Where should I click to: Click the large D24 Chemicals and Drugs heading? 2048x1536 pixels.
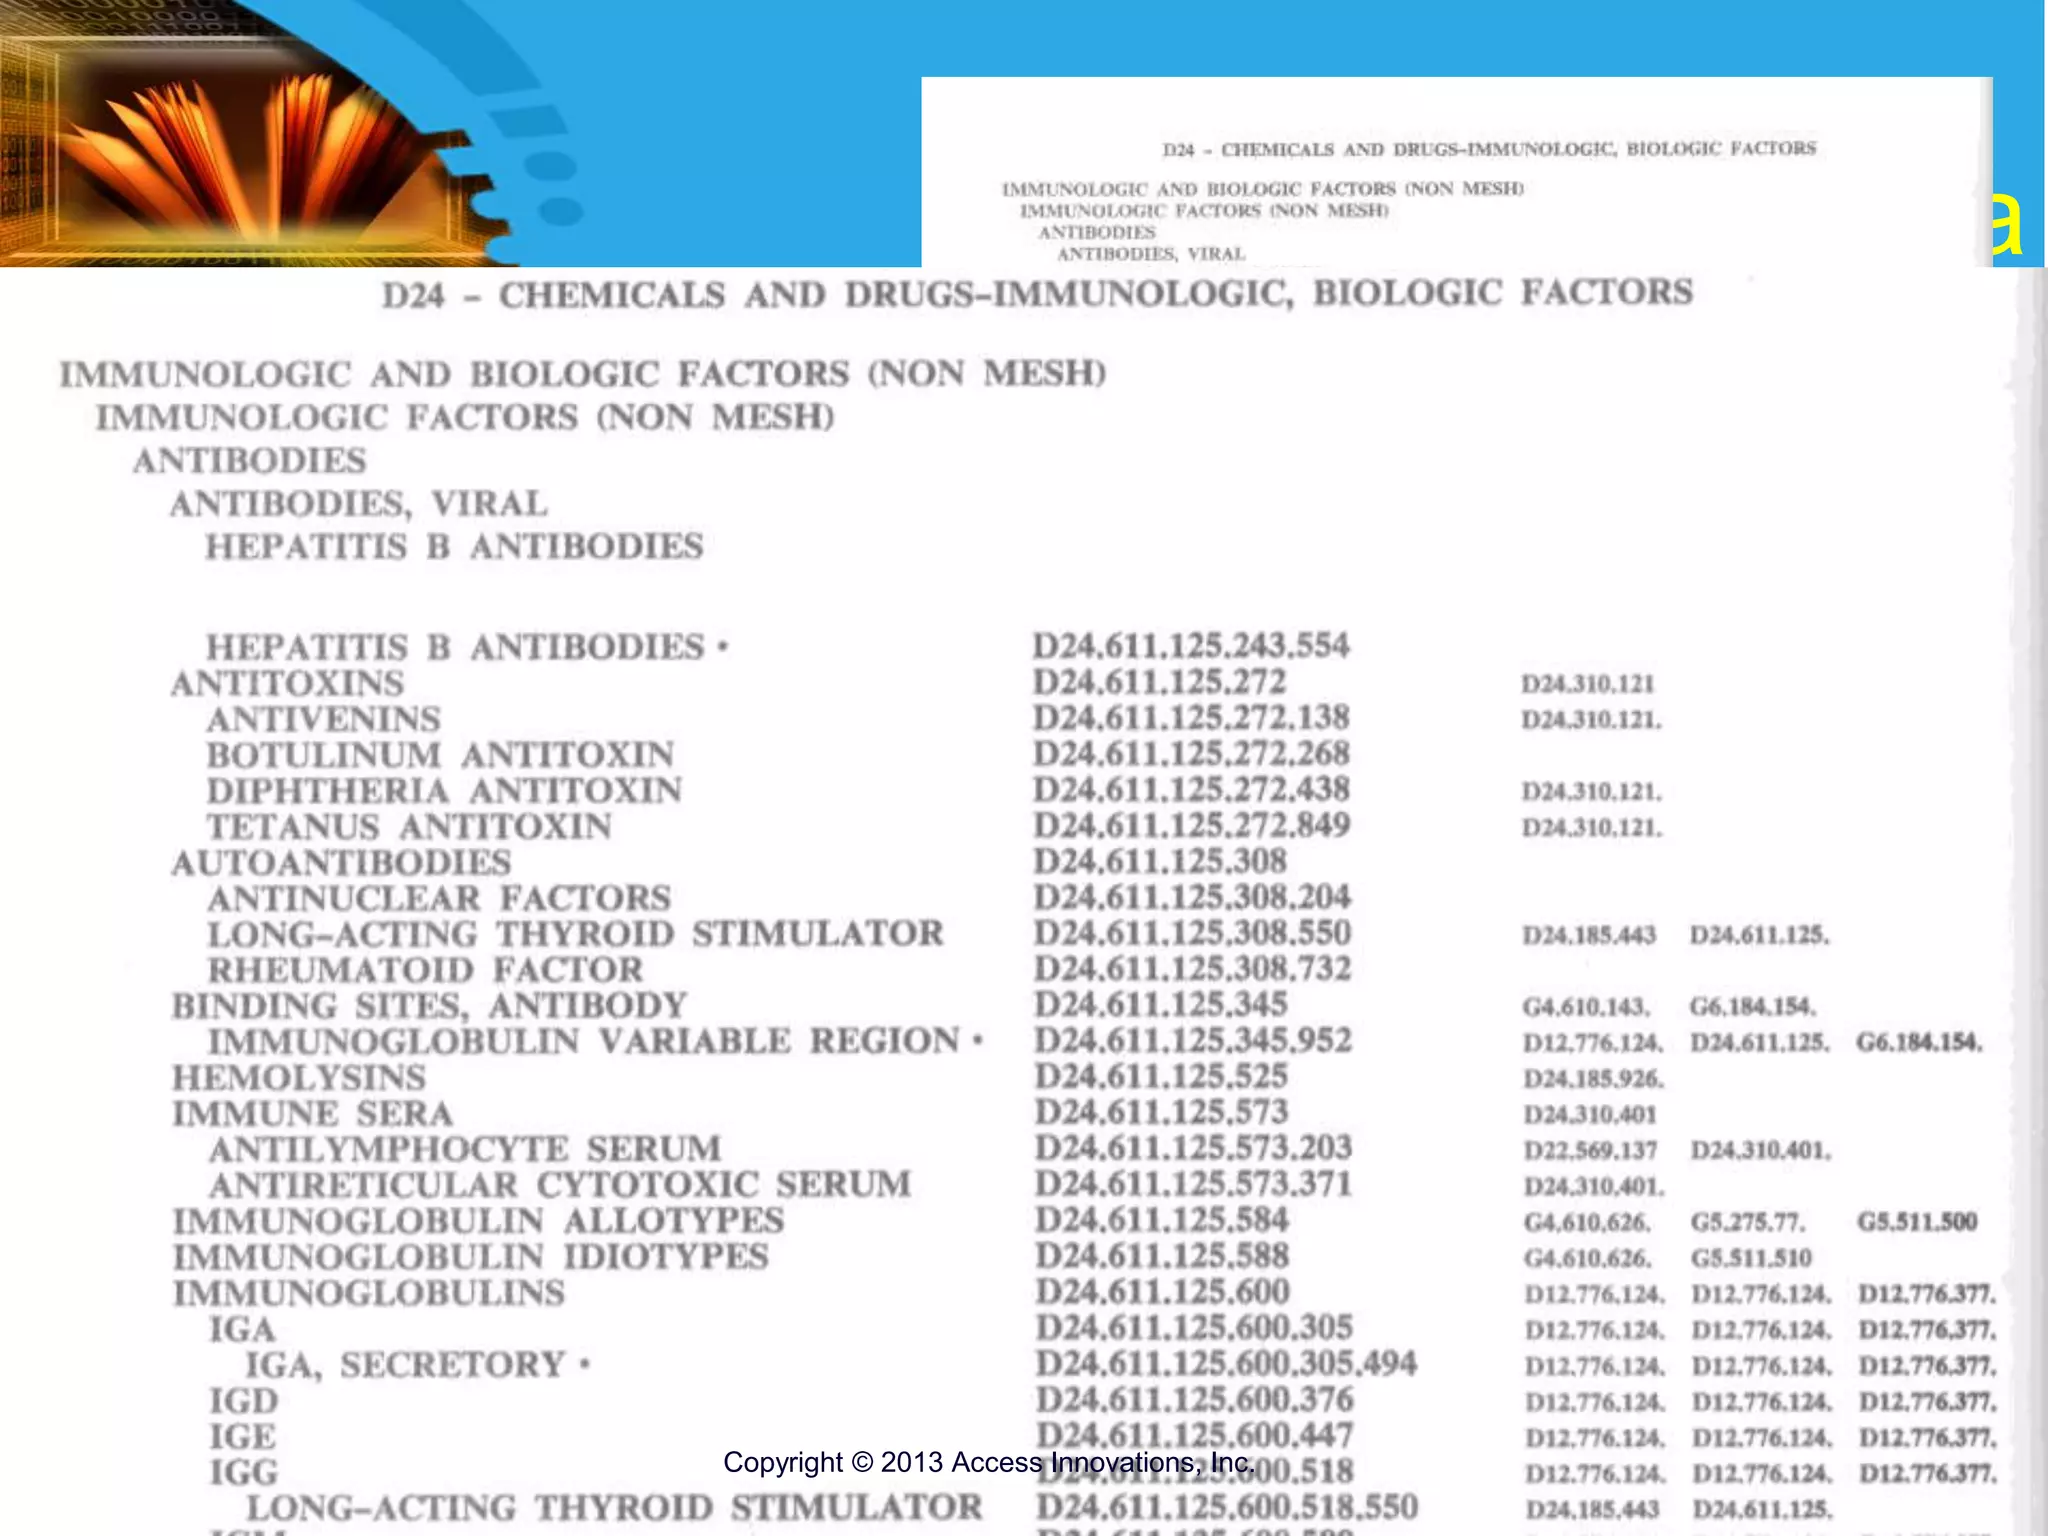(1037, 294)
